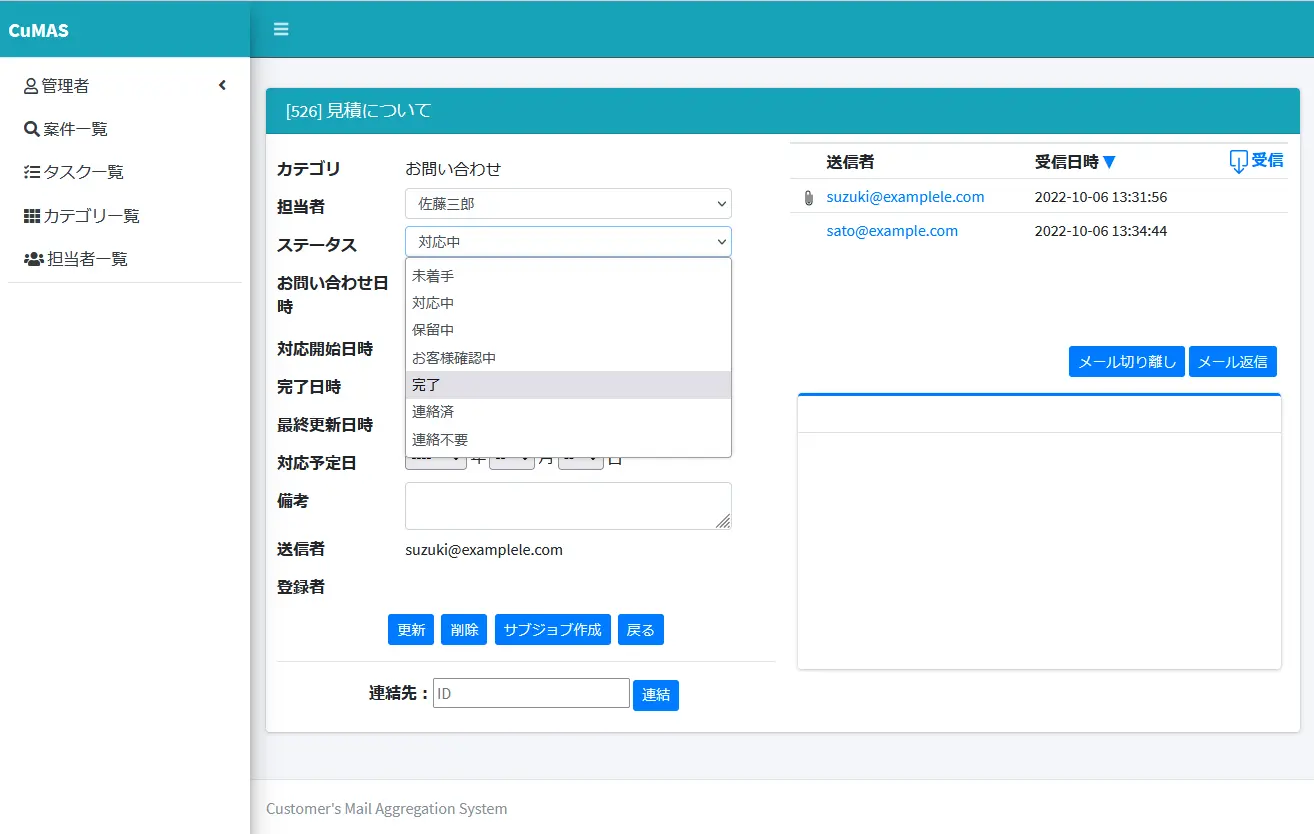The height and width of the screenshot is (834, 1314).
Task: Select 保留中 from the status list
Action: click(568, 330)
